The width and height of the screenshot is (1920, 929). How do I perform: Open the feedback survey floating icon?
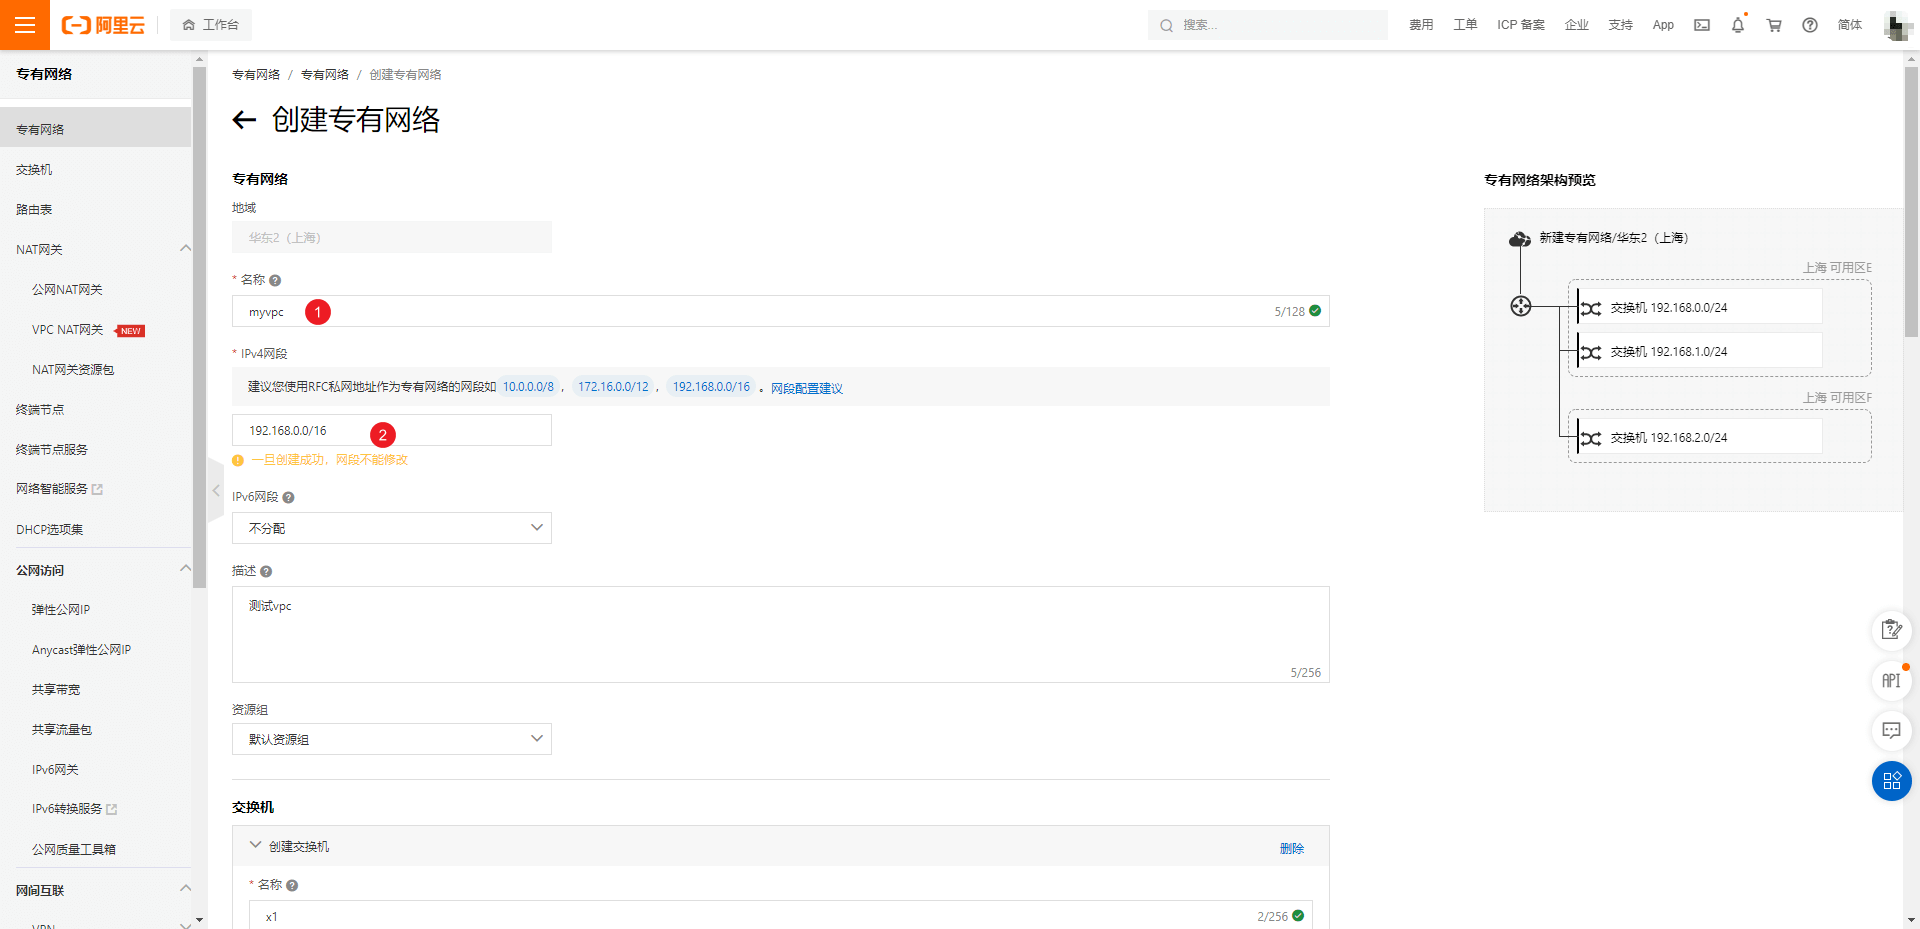pyautogui.click(x=1891, y=630)
